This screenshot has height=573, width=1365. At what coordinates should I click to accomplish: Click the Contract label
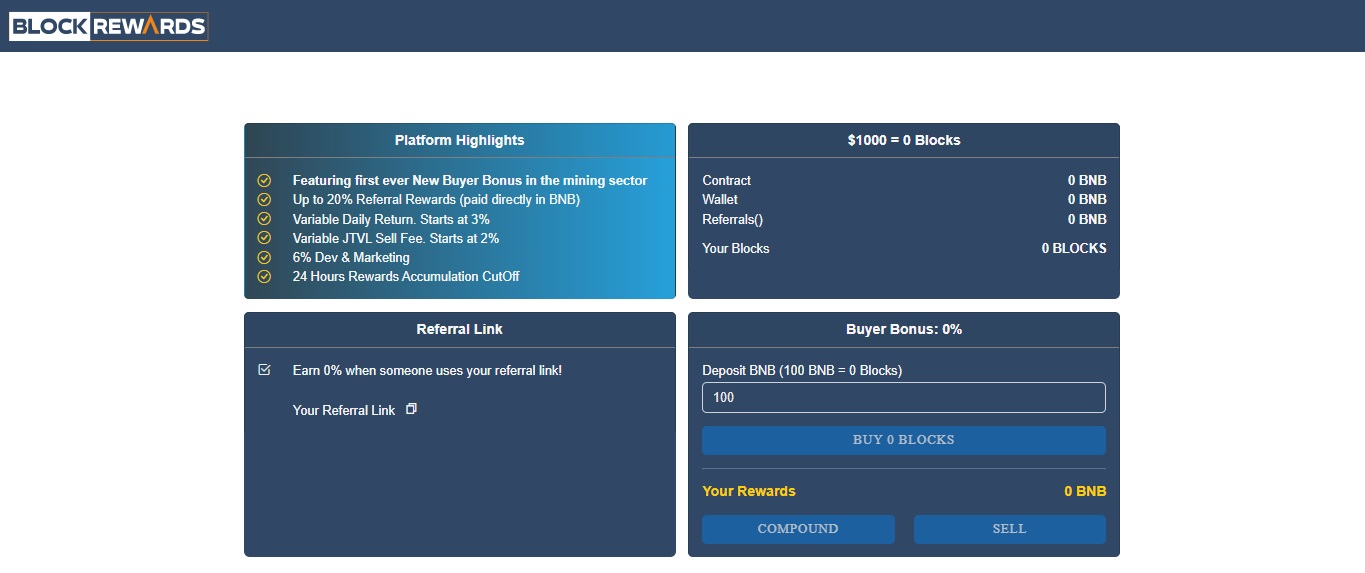(727, 181)
